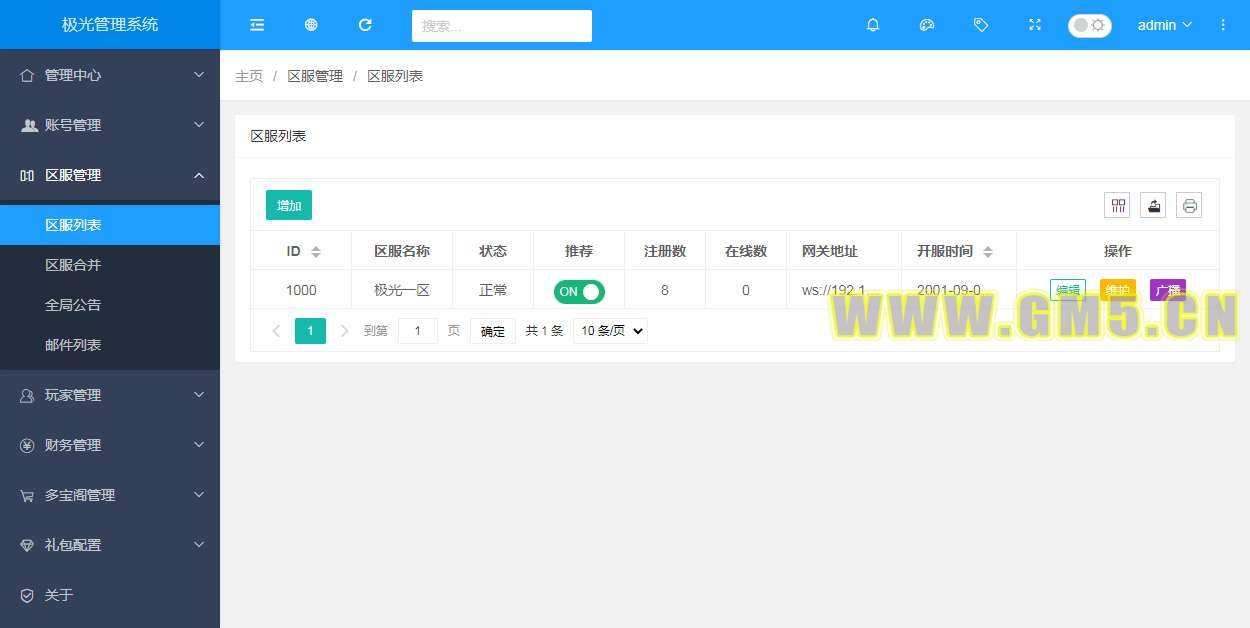Expand the admin user dropdown
This screenshot has width=1250, height=628.
coord(1164,25)
